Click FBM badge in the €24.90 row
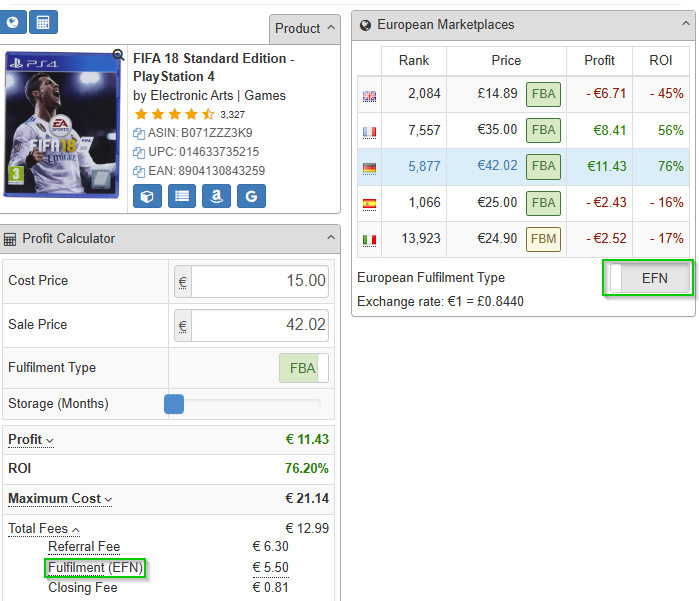 coord(543,239)
